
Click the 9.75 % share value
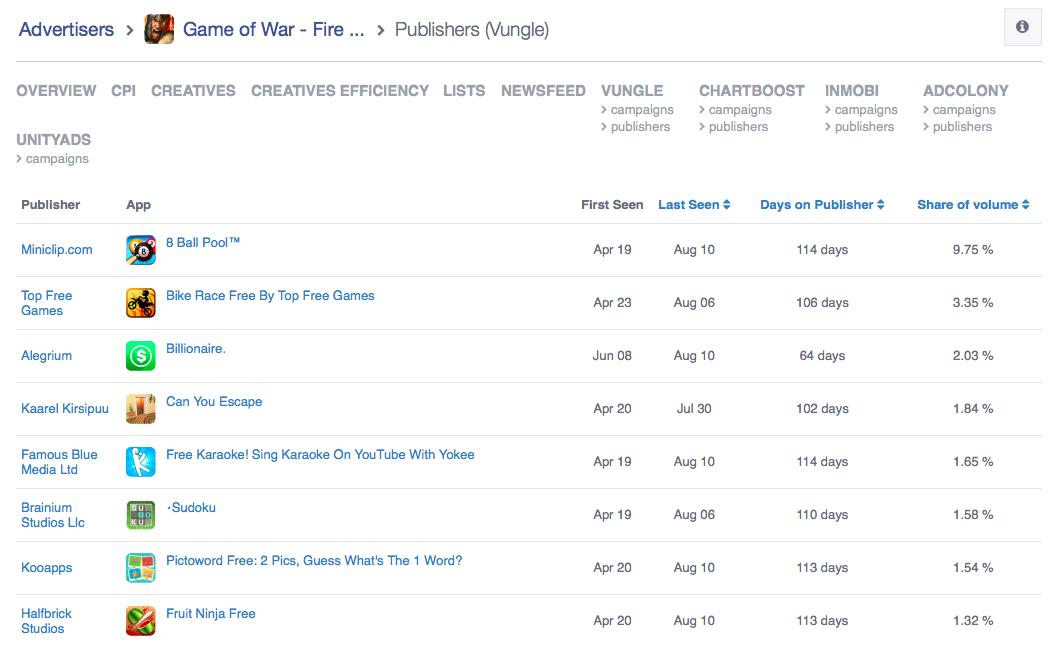[973, 250]
